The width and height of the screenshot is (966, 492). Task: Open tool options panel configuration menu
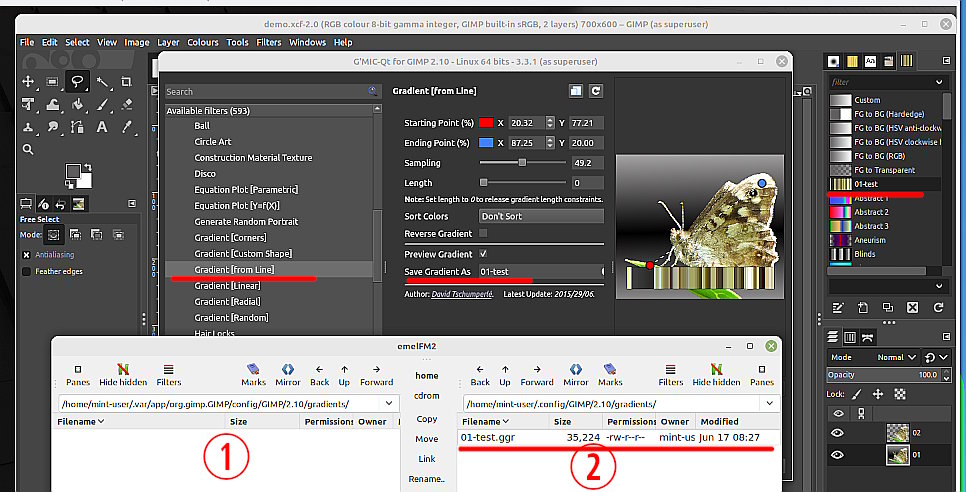point(132,204)
